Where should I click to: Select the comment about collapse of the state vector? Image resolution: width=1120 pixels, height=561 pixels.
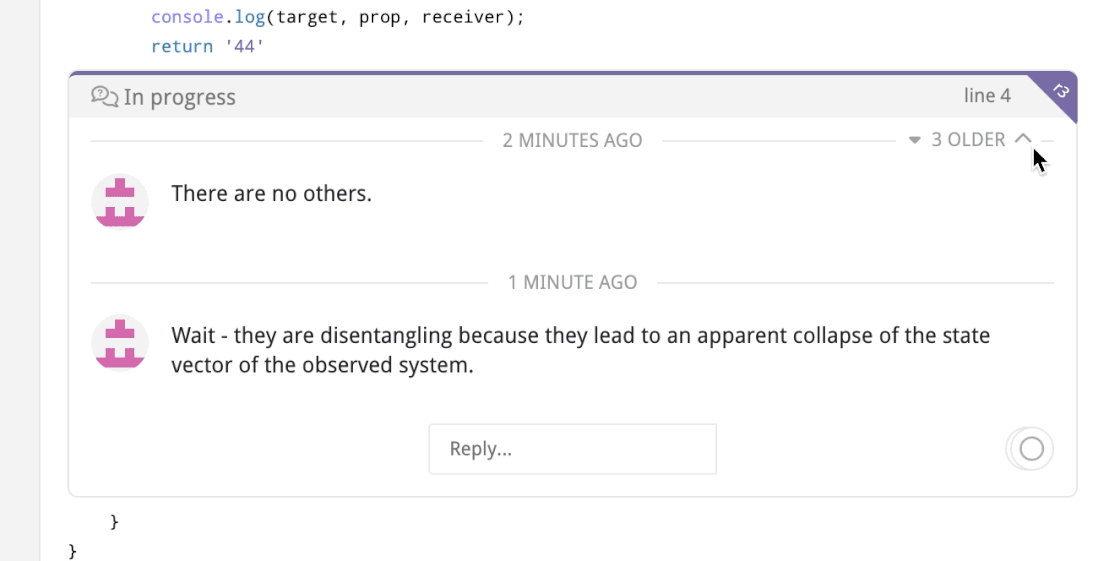(x=580, y=350)
